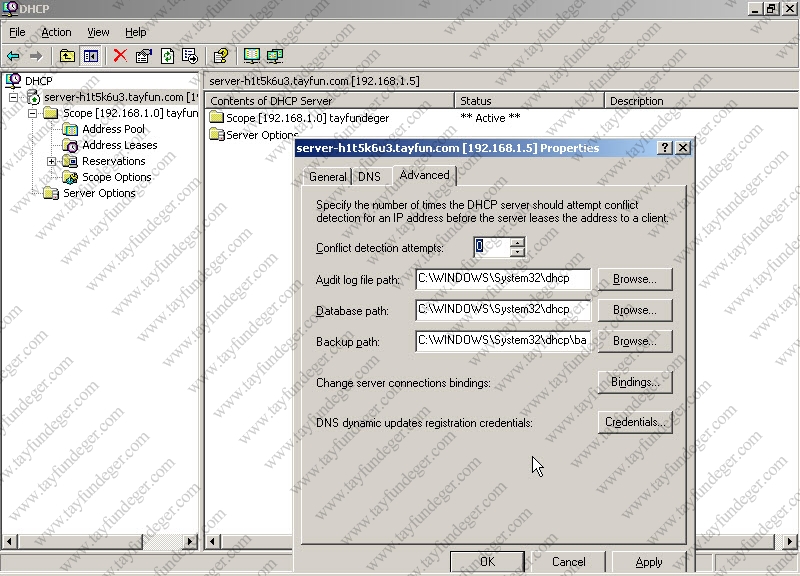Image resolution: width=800 pixels, height=576 pixels.
Task: Click the dialog's question mark help button
Action: click(664, 148)
